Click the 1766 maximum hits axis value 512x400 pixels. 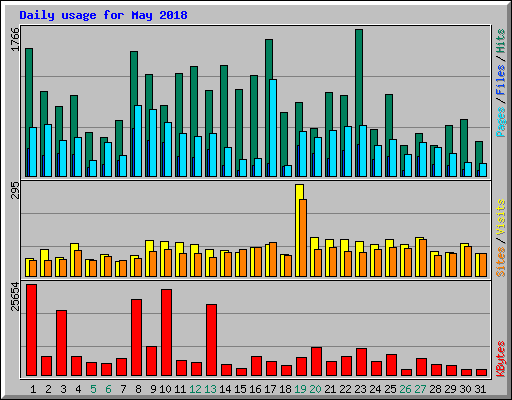pyautogui.click(x=15, y=39)
